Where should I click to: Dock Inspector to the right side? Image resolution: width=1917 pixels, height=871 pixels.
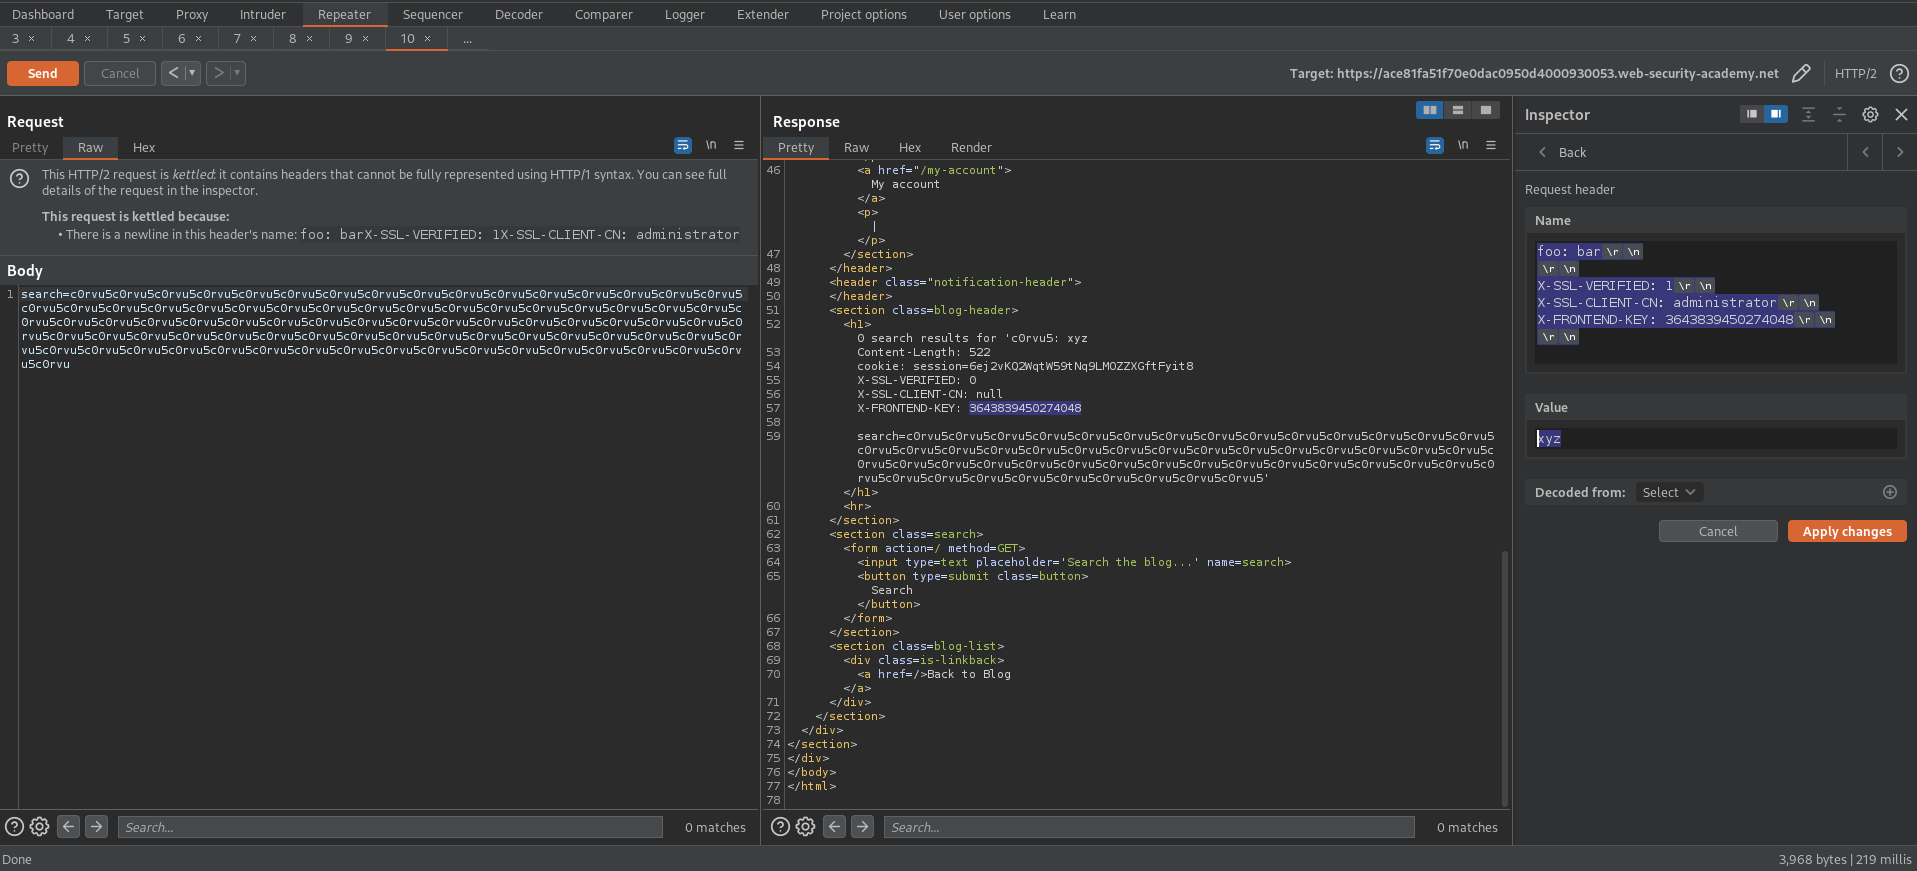[x=1776, y=114]
